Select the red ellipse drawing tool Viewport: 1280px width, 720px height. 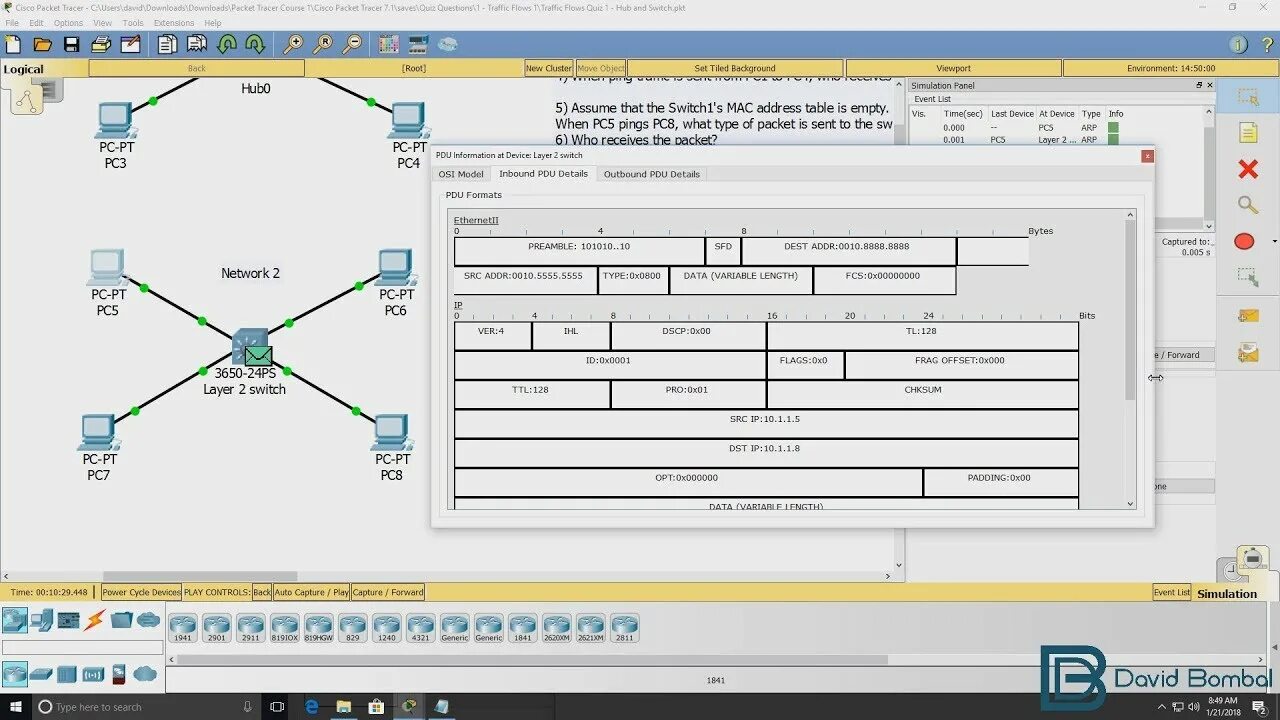click(1244, 241)
